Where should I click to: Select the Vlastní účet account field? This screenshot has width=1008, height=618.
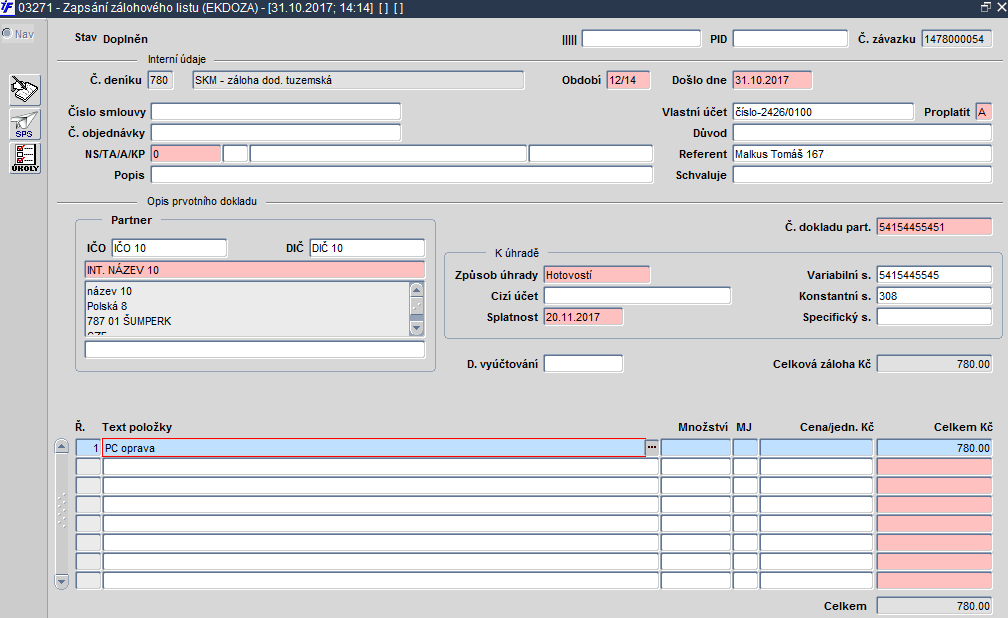click(x=823, y=112)
